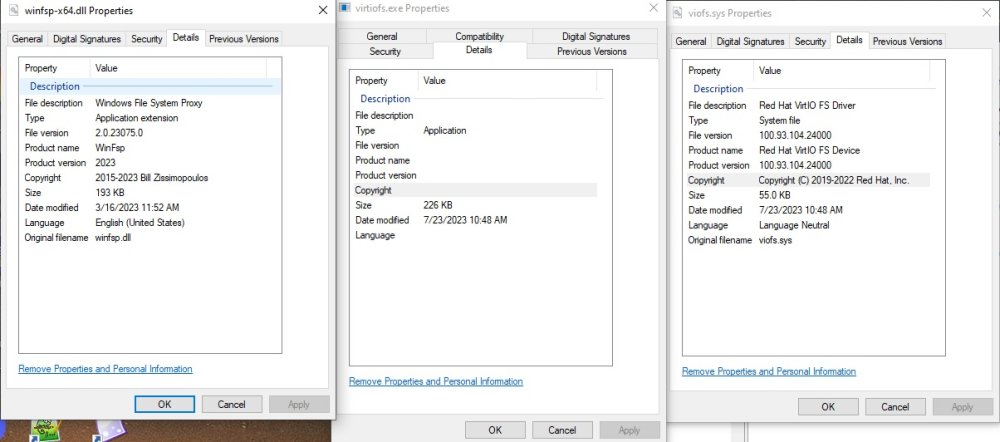Open Digital Signatures tab in virtiofs.exe Properties
Viewport: 1000px width, 442px height.
(596, 36)
